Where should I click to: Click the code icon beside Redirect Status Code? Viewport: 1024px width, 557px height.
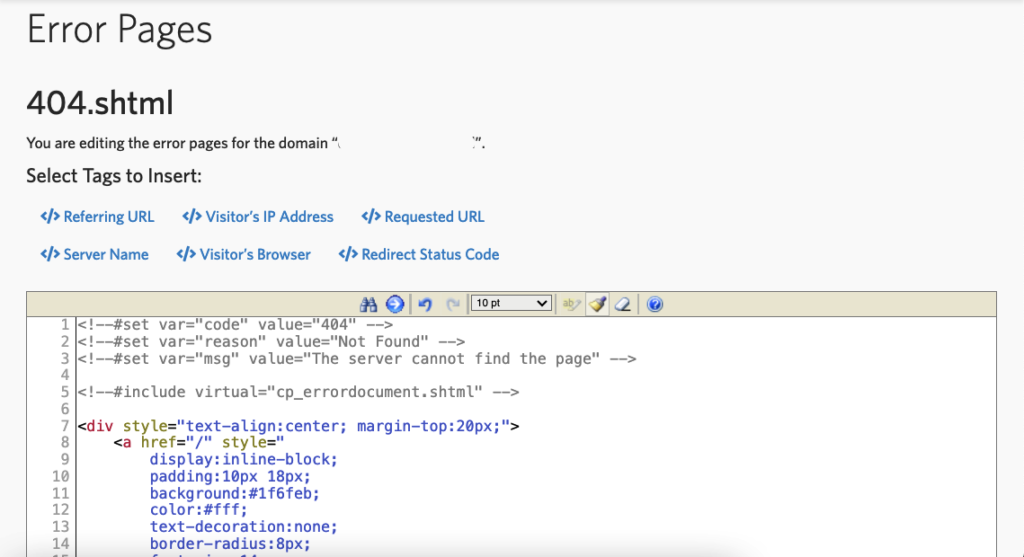coord(348,255)
